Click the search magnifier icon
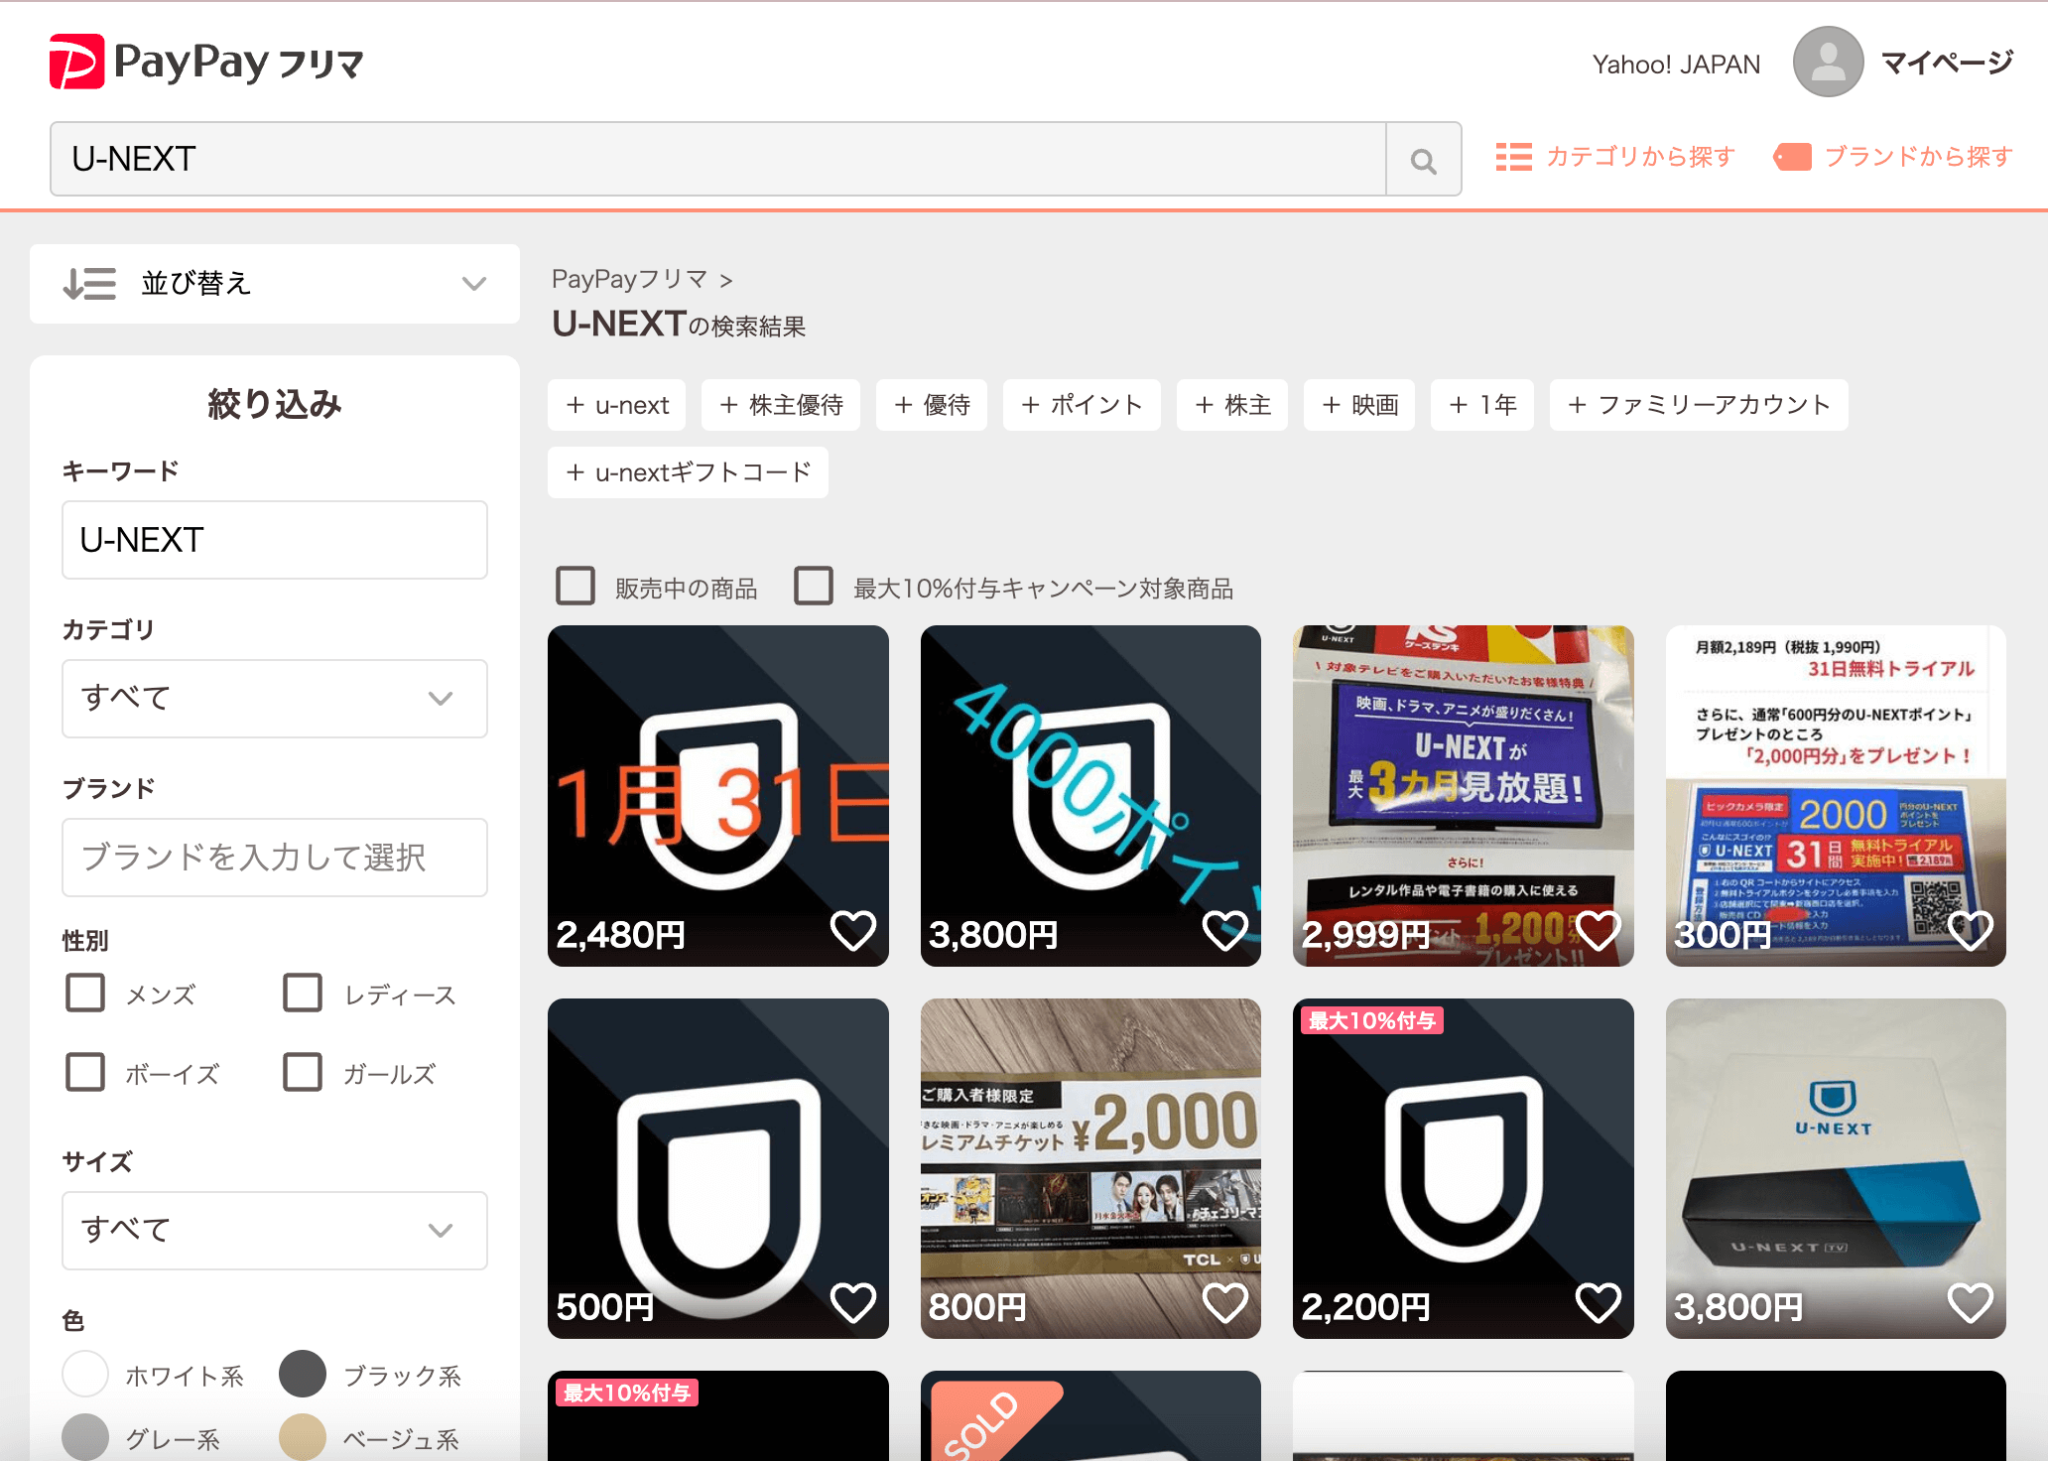Viewport: 2048px width, 1461px height. tap(1423, 159)
